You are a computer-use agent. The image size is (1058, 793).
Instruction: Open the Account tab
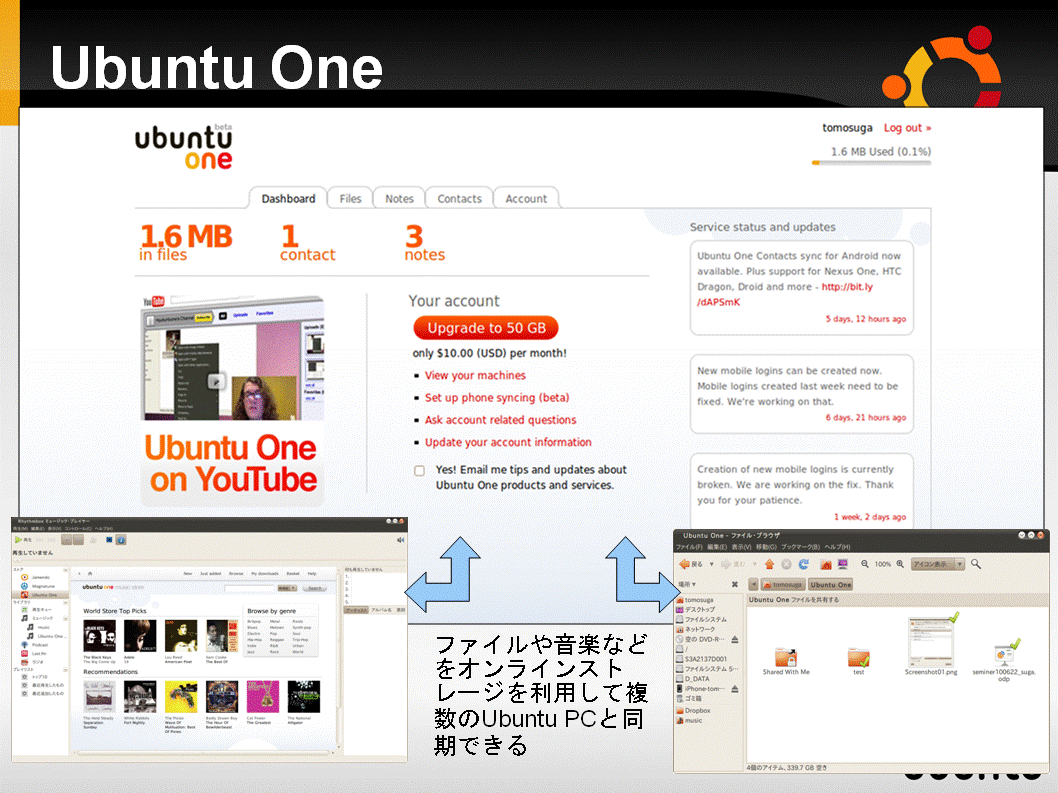[x=526, y=198]
